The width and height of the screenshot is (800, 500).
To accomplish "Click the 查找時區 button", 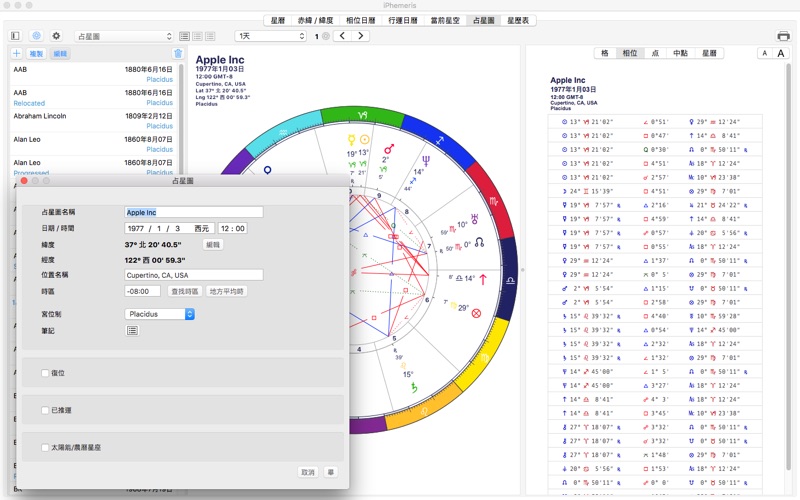I will pyautogui.click(x=184, y=291).
